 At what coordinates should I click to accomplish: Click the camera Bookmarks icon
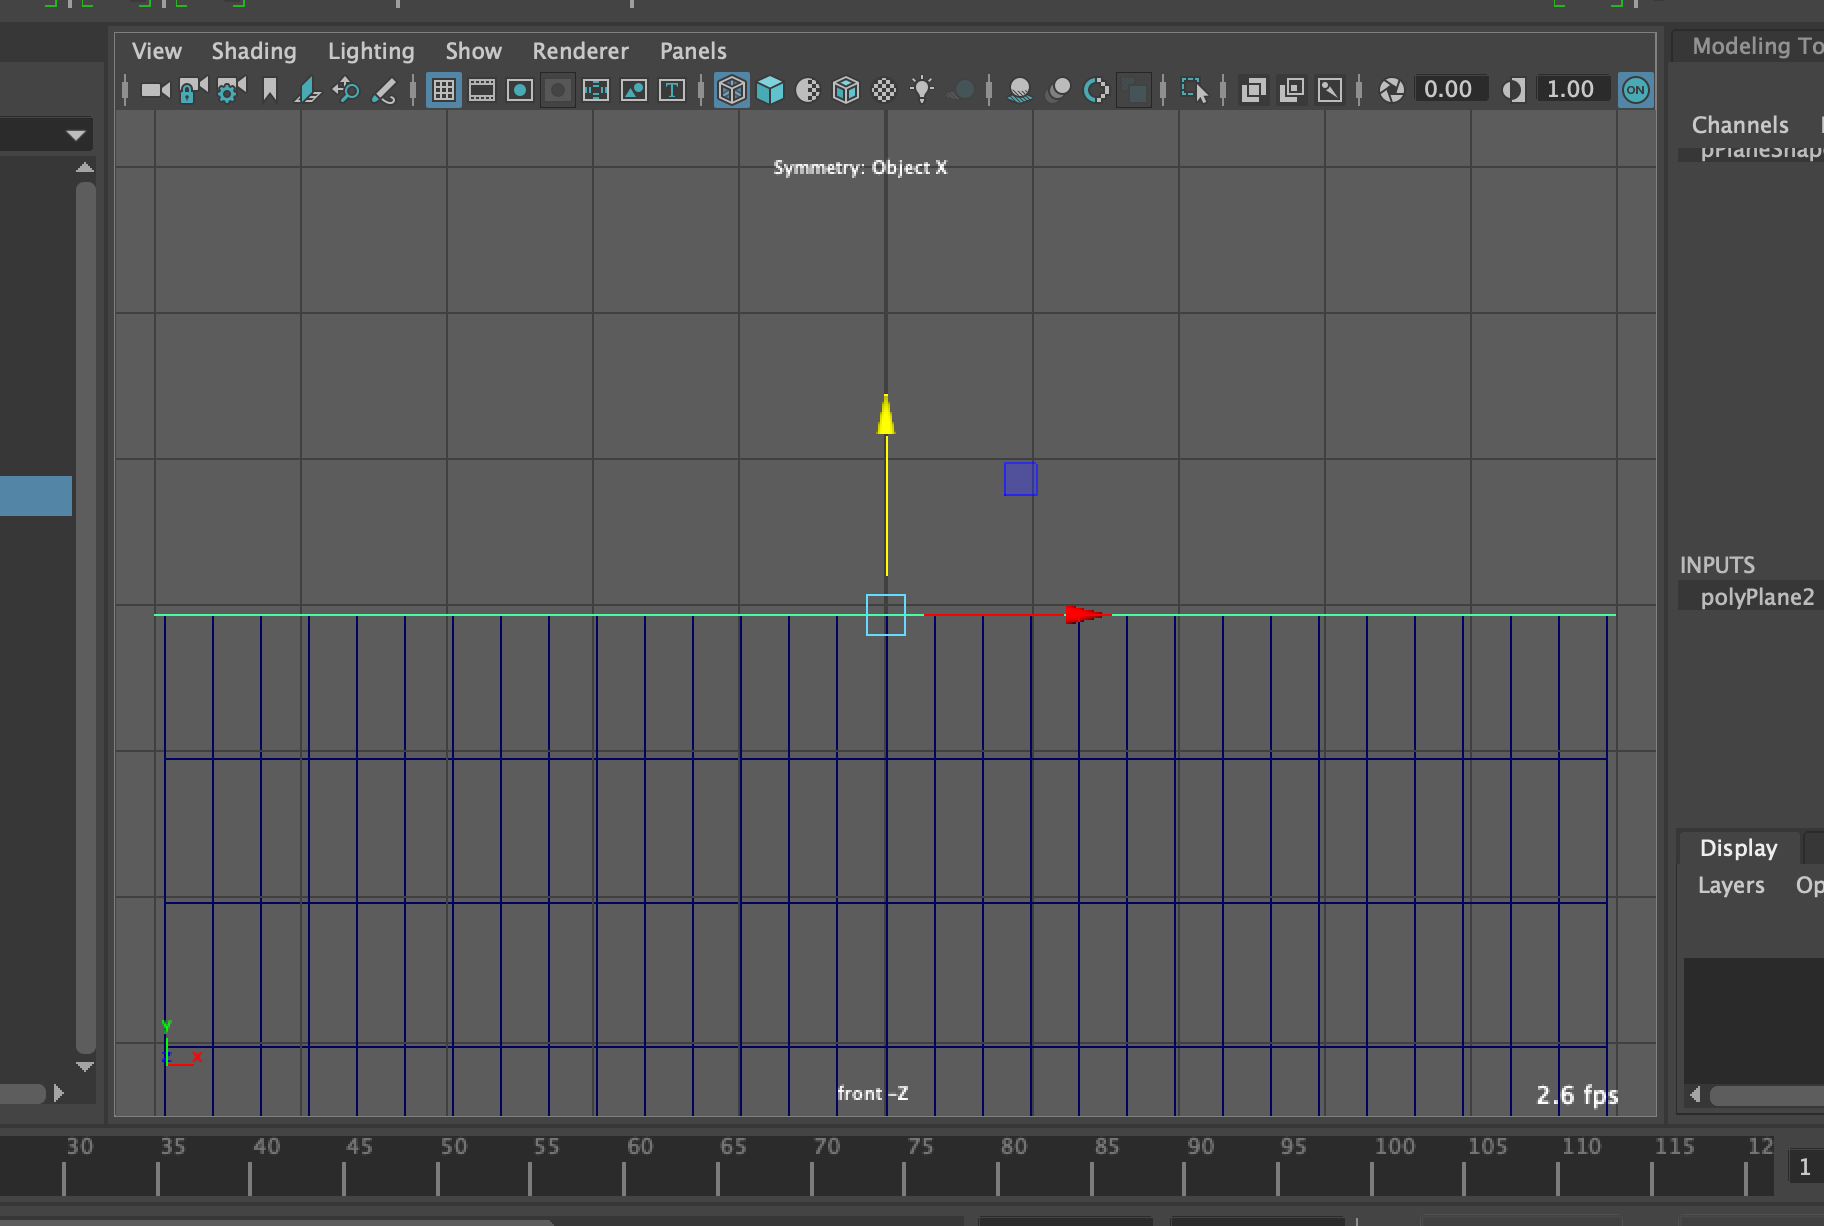[270, 90]
